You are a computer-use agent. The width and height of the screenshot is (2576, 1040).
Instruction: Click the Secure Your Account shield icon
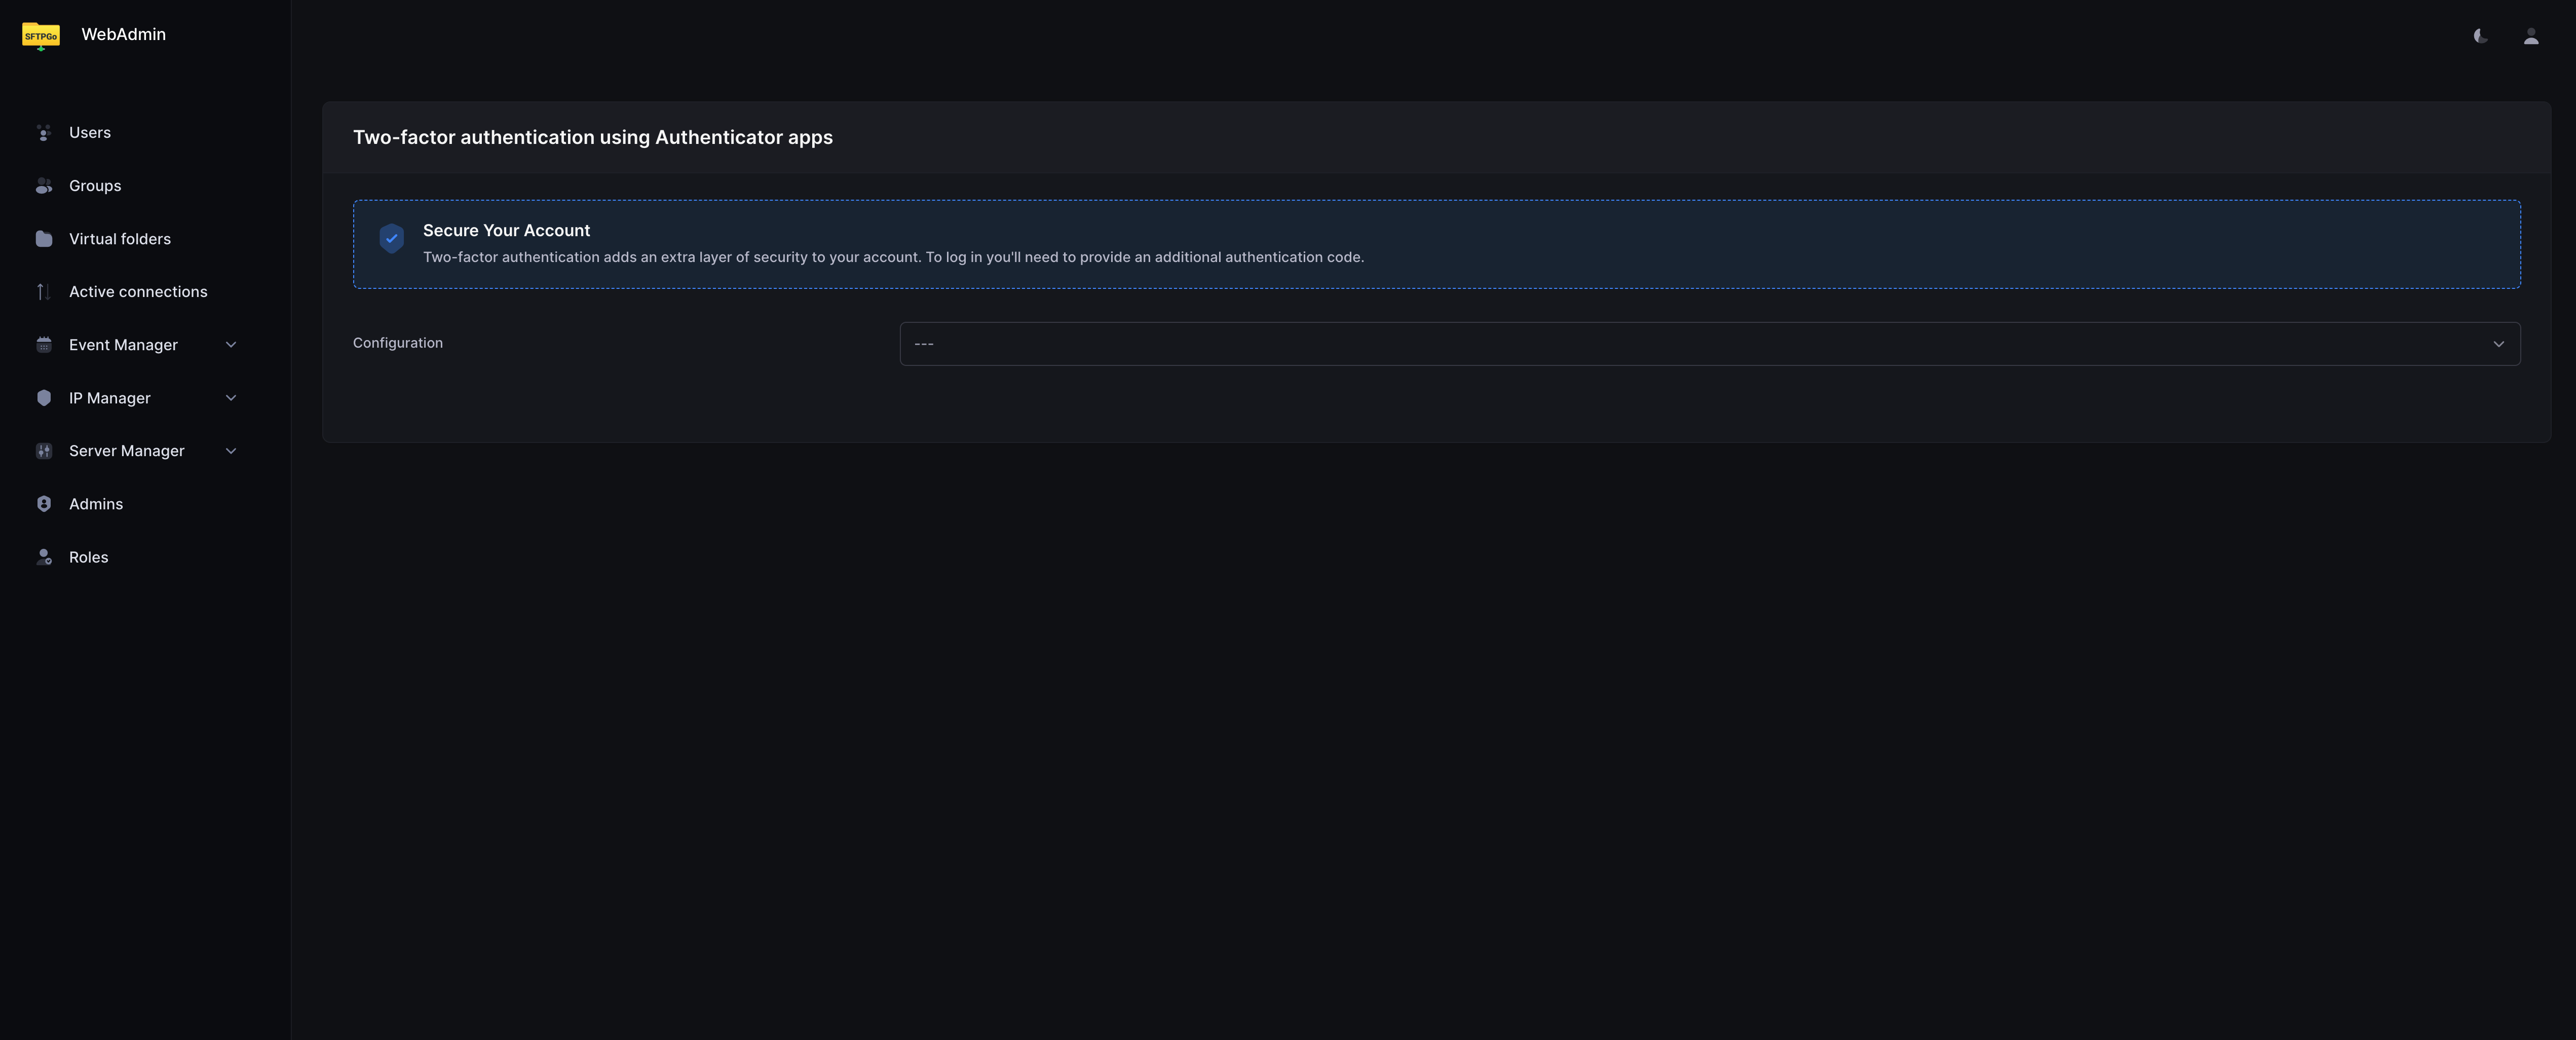[391, 238]
